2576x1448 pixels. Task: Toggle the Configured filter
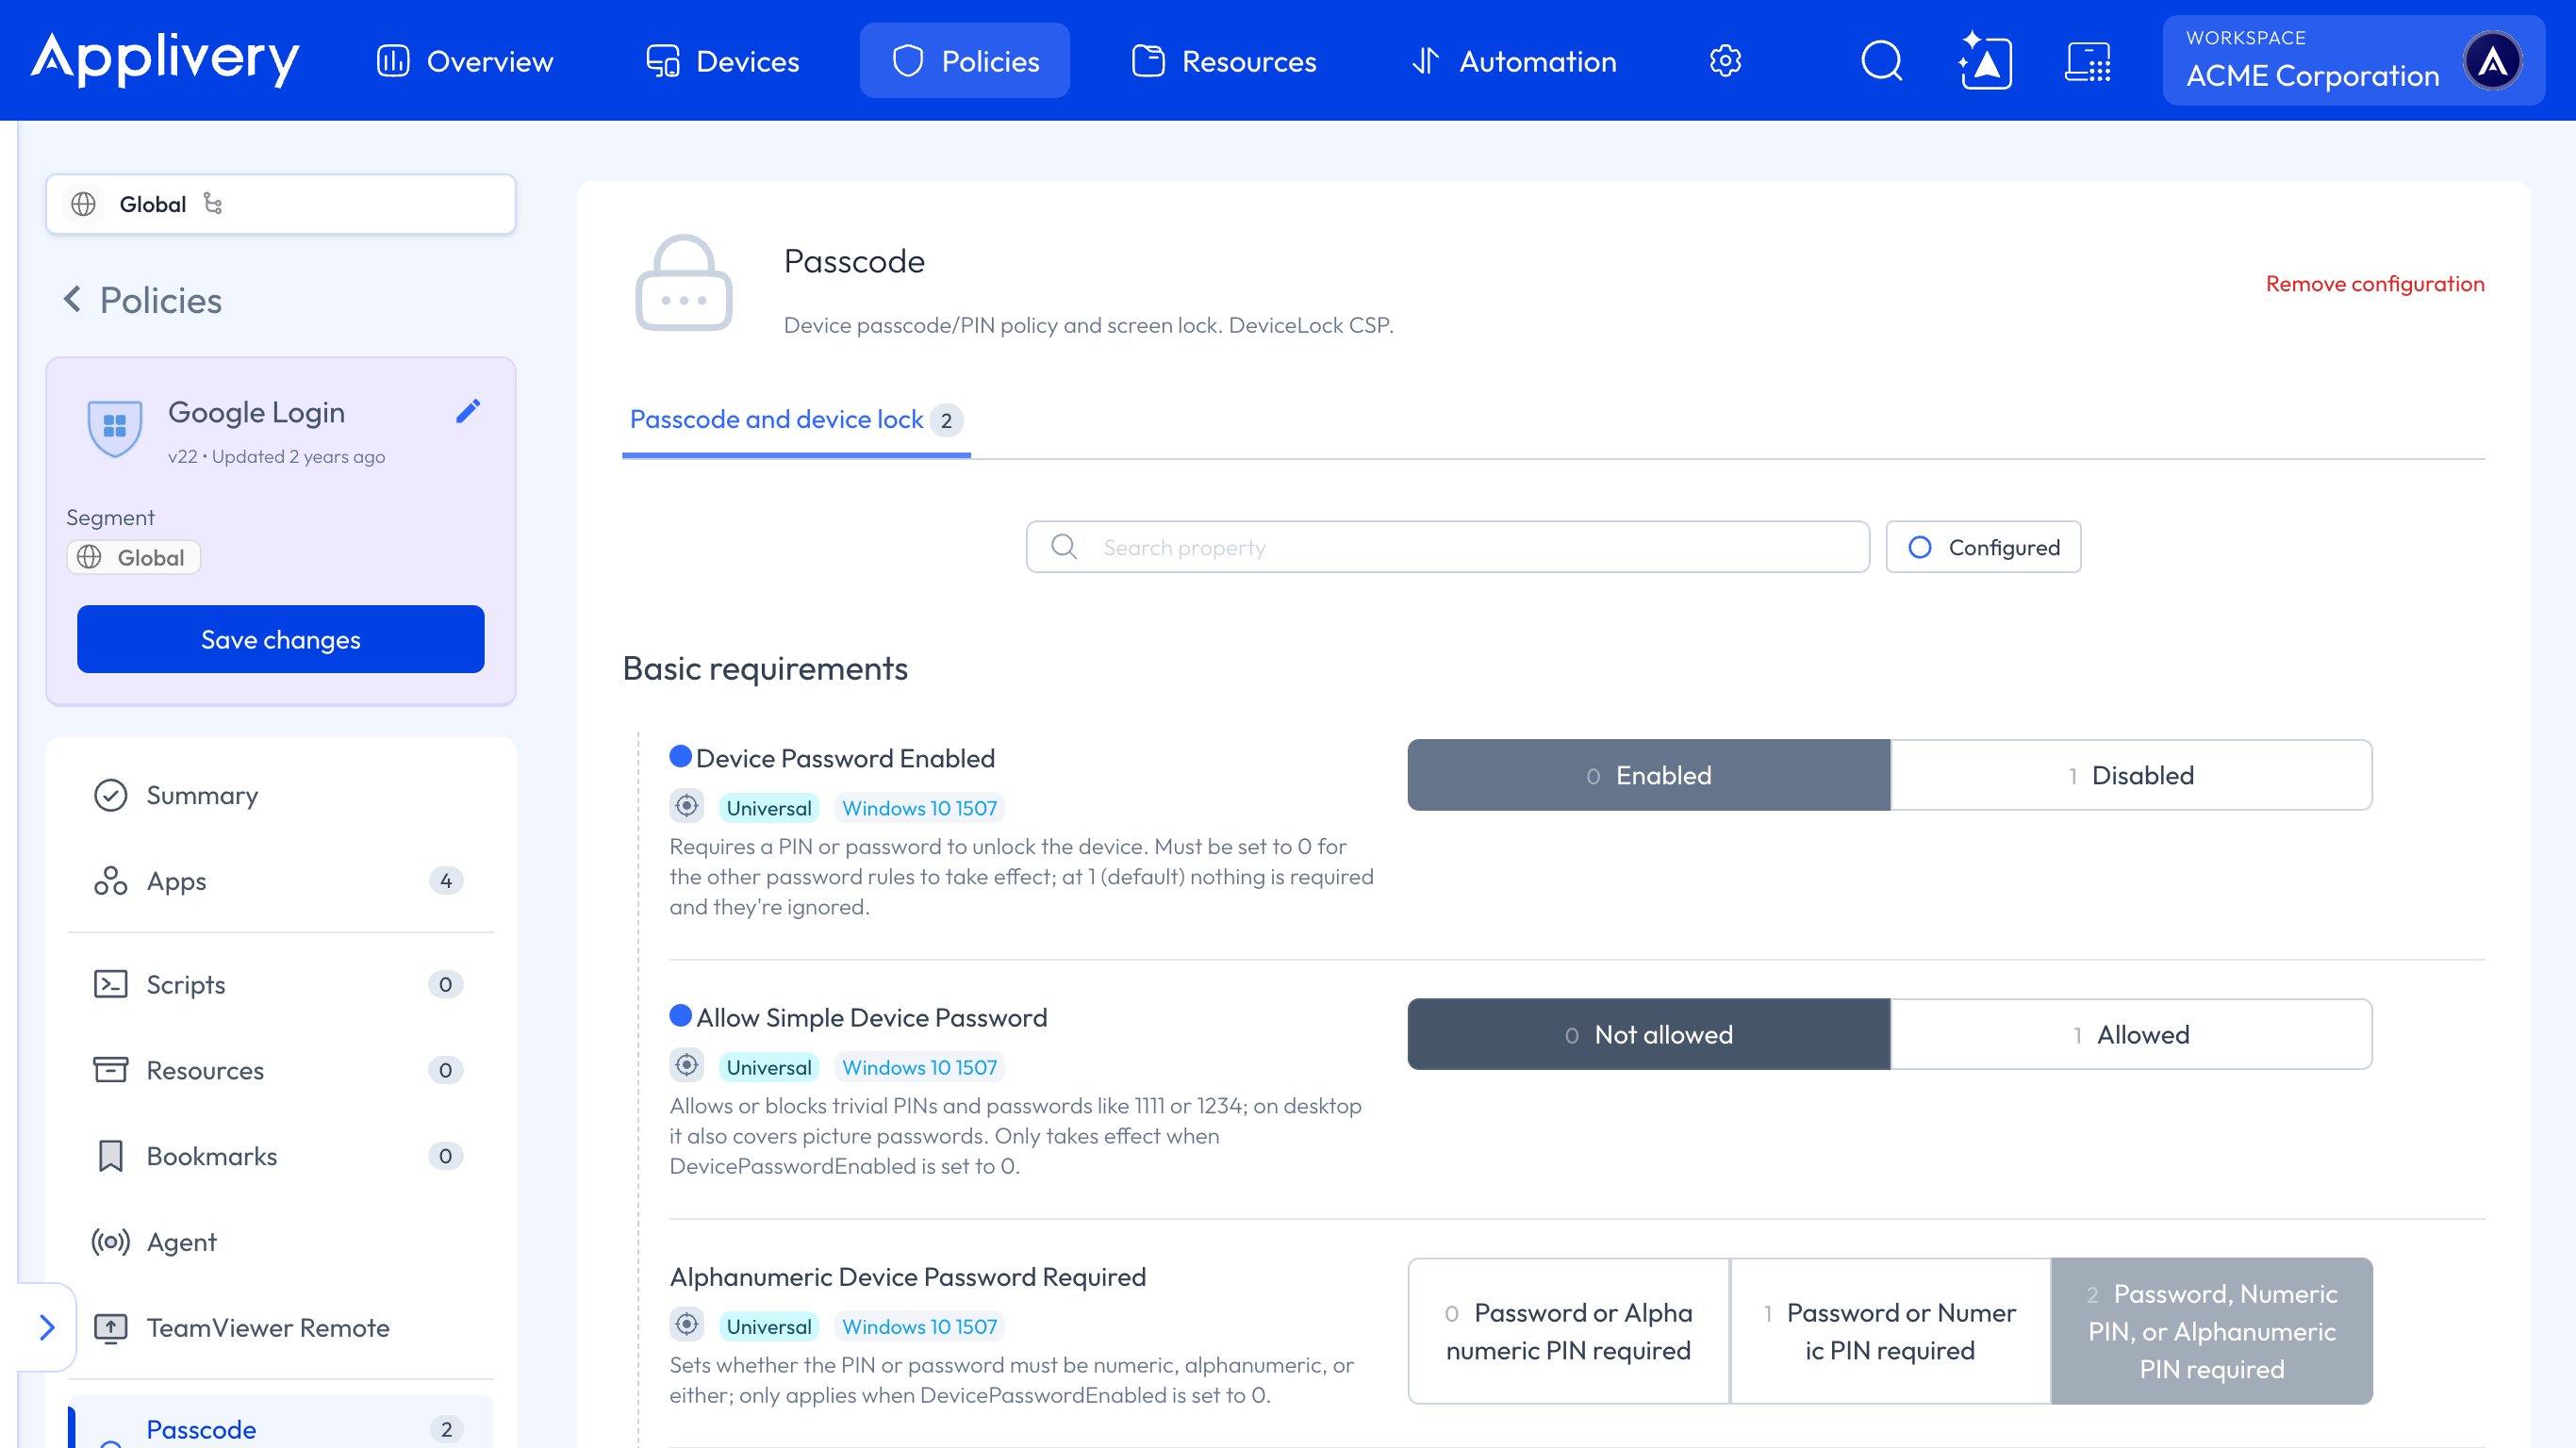click(1983, 547)
